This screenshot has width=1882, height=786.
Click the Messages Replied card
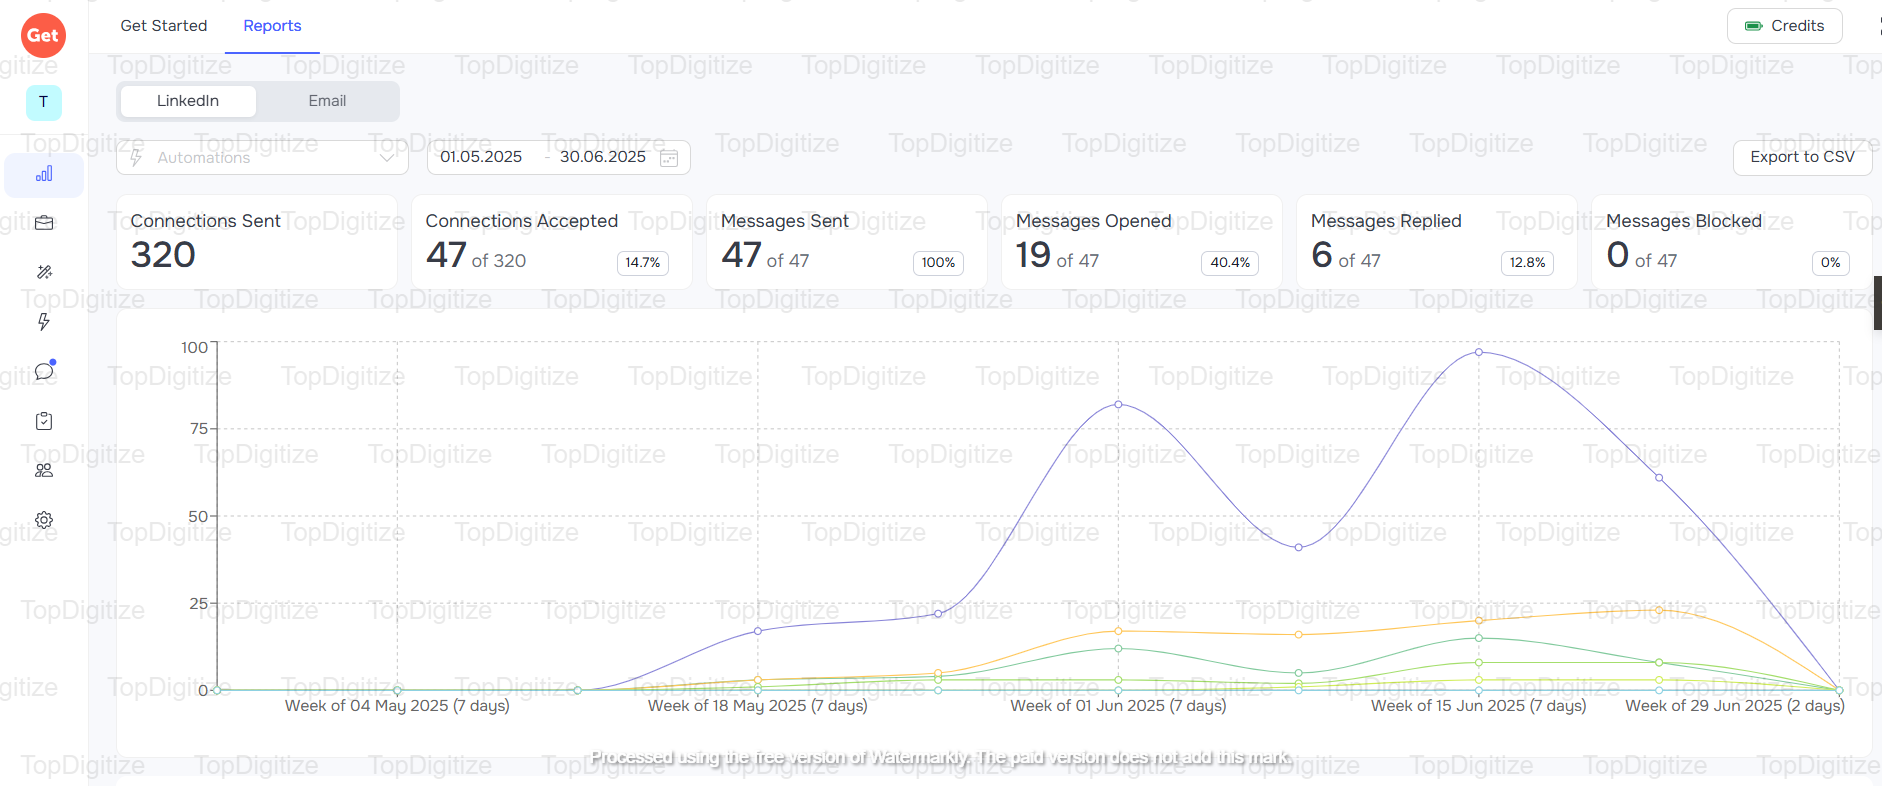[1437, 242]
